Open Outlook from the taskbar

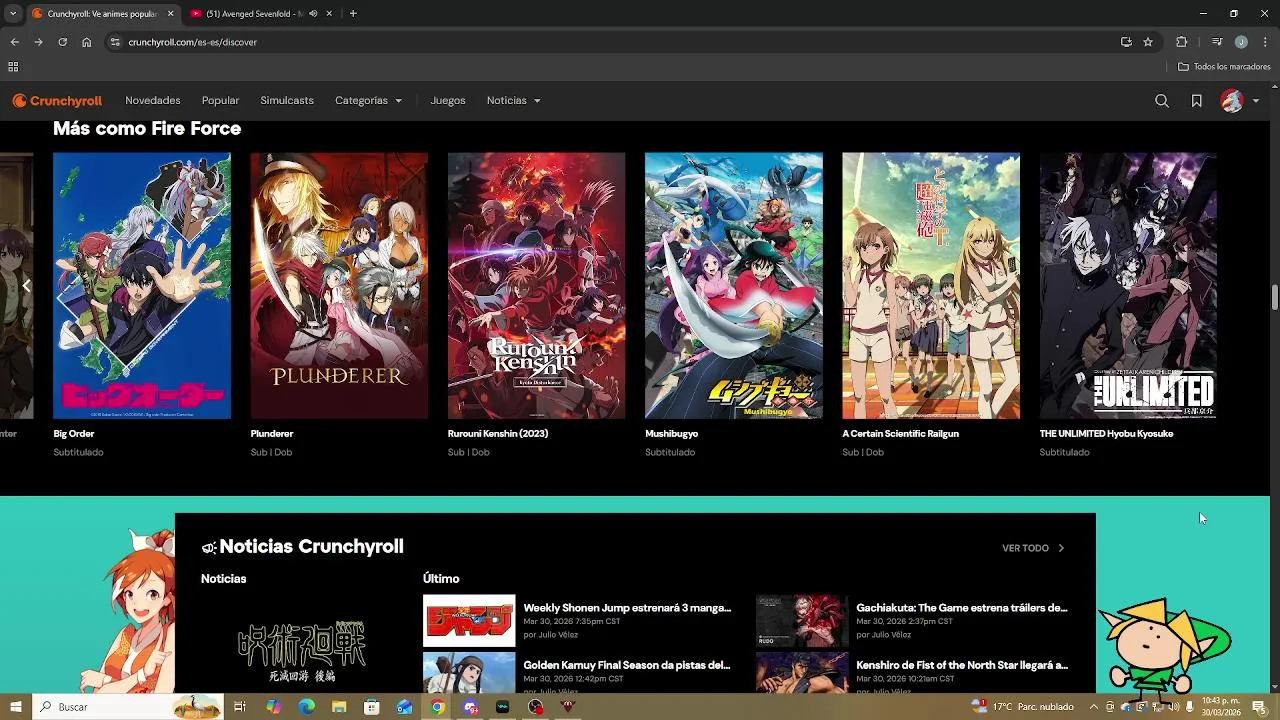tap(404, 707)
